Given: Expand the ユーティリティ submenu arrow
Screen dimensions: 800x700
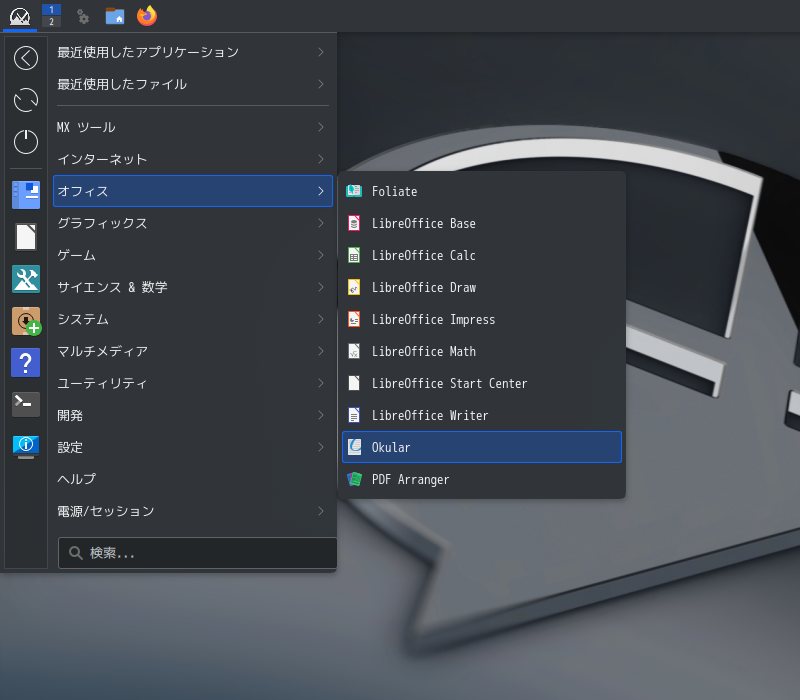Looking at the screenshot, I should [x=320, y=383].
